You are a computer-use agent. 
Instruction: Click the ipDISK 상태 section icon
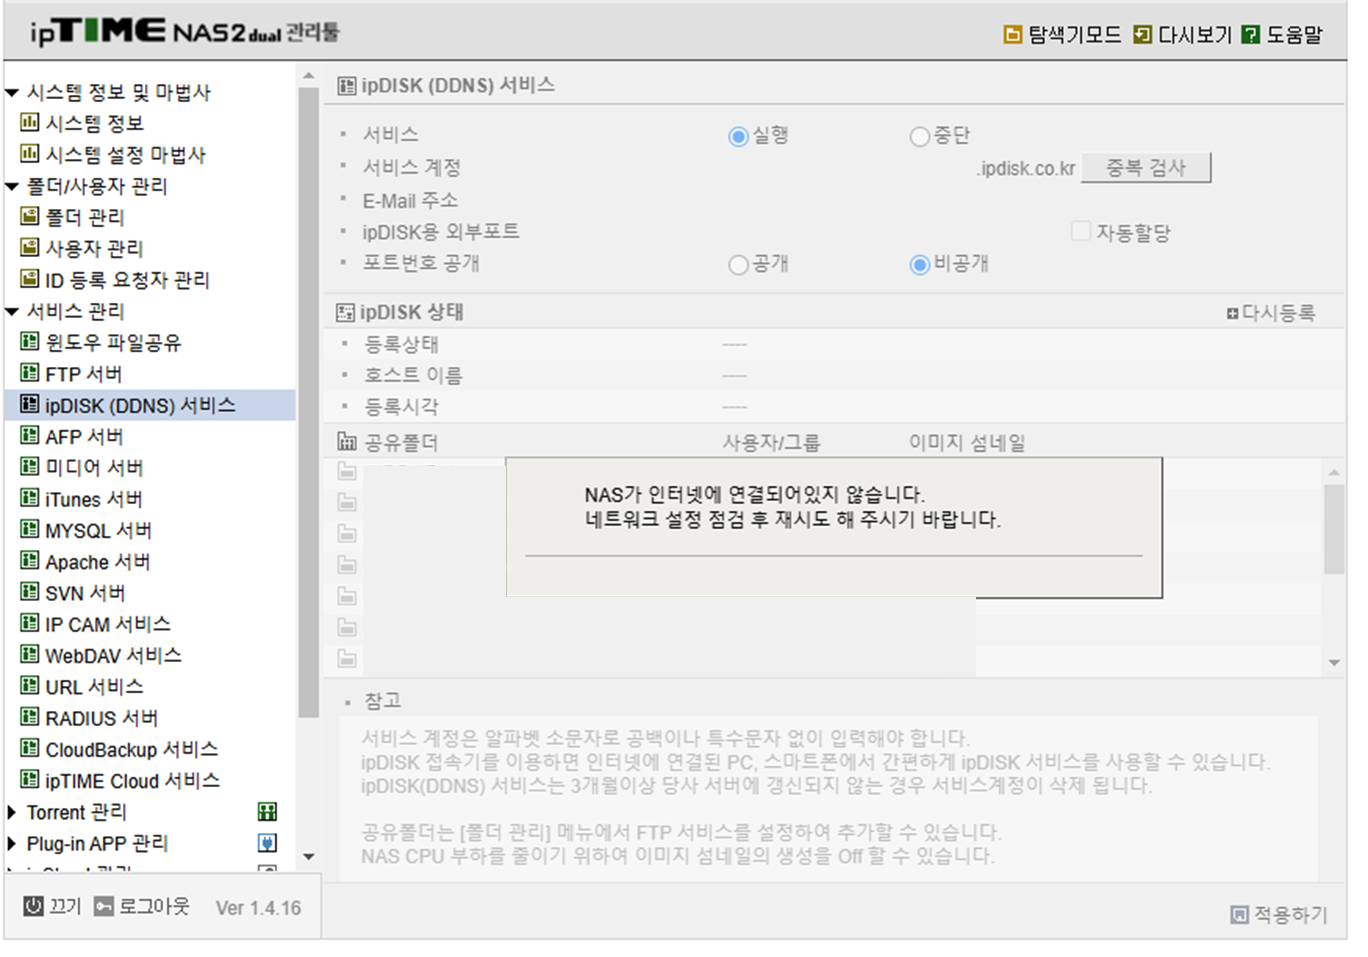tap(345, 313)
